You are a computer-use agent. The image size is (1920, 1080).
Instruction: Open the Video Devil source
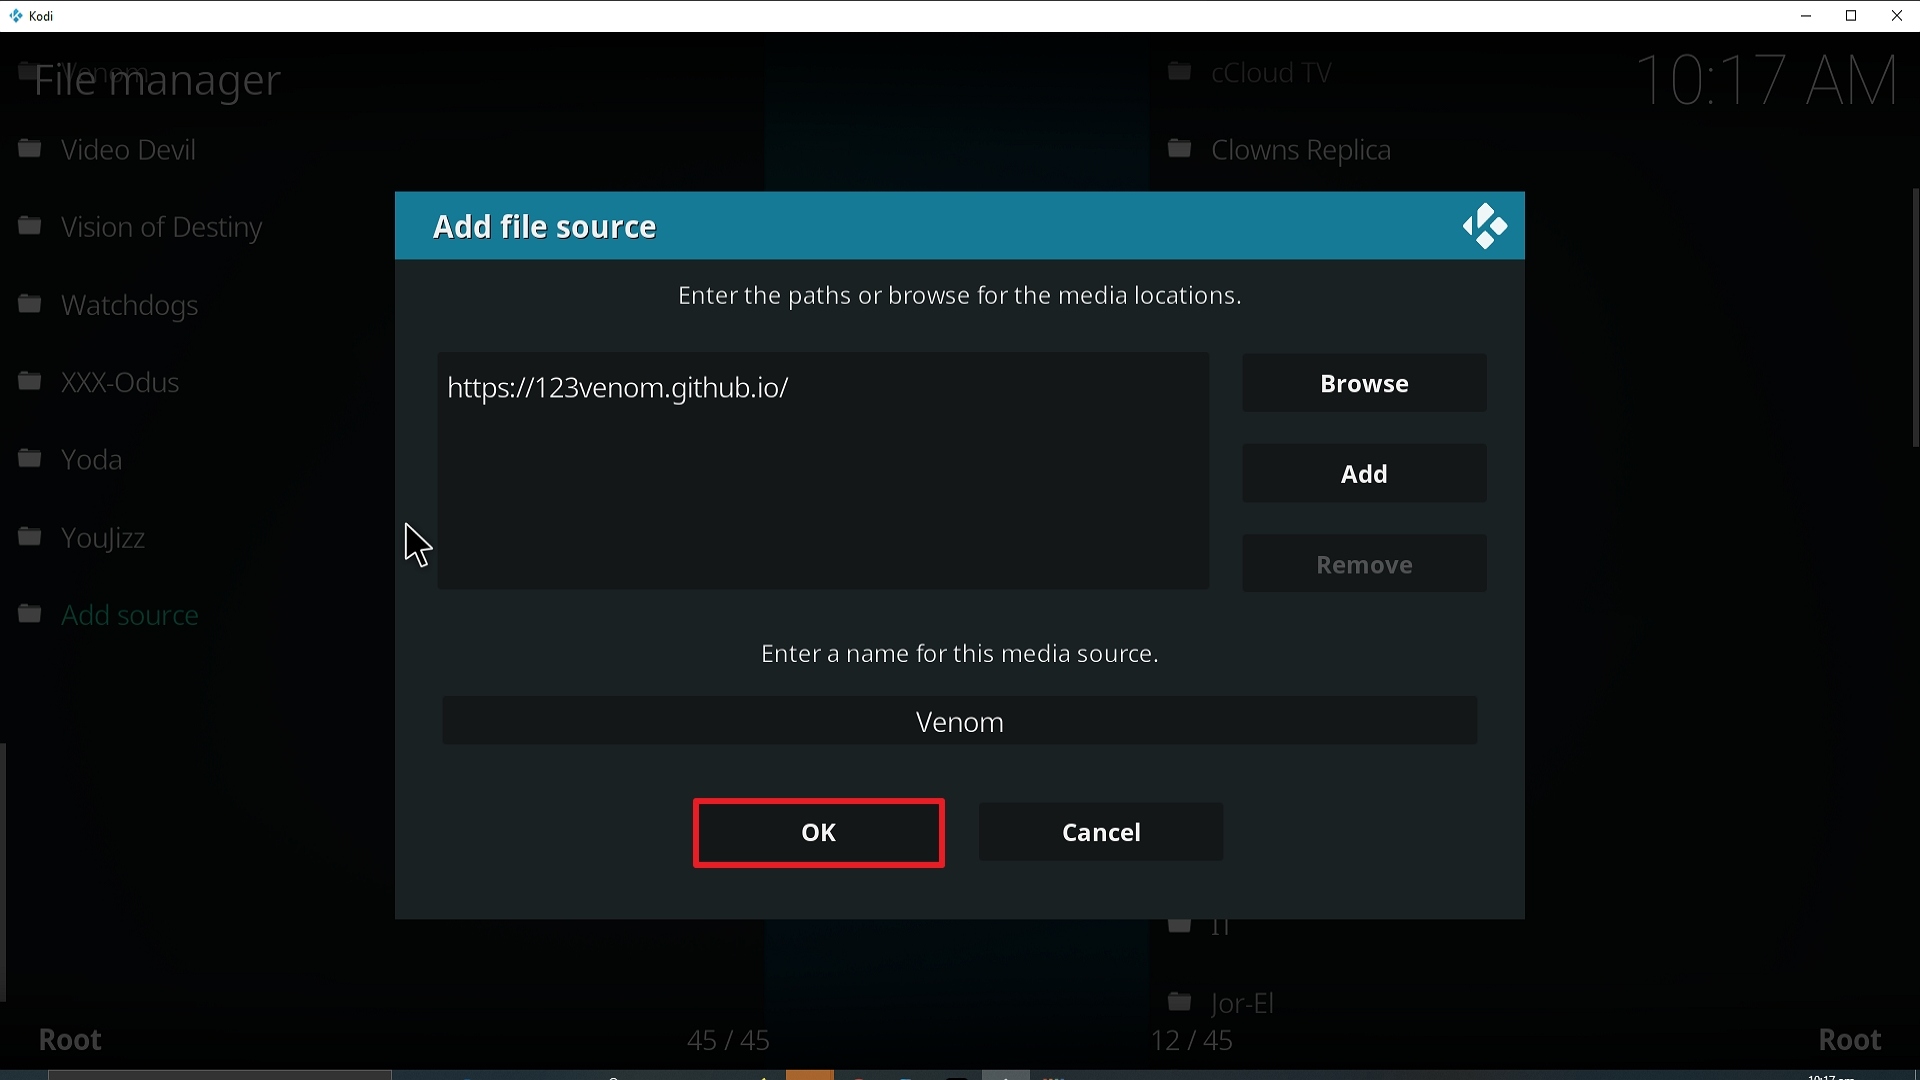[x=128, y=150]
